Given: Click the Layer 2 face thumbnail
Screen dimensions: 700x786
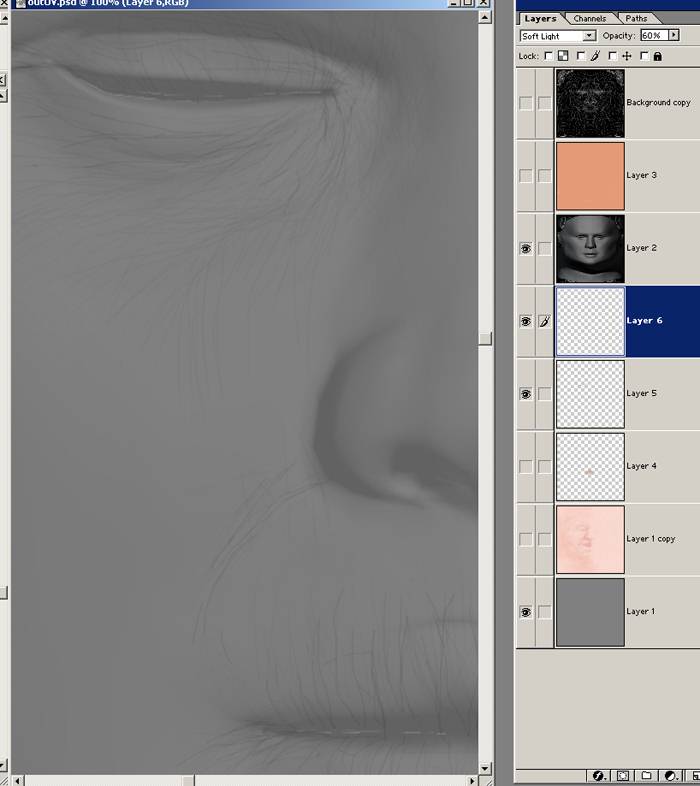Looking at the screenshot, I should (x=590, y=248).
